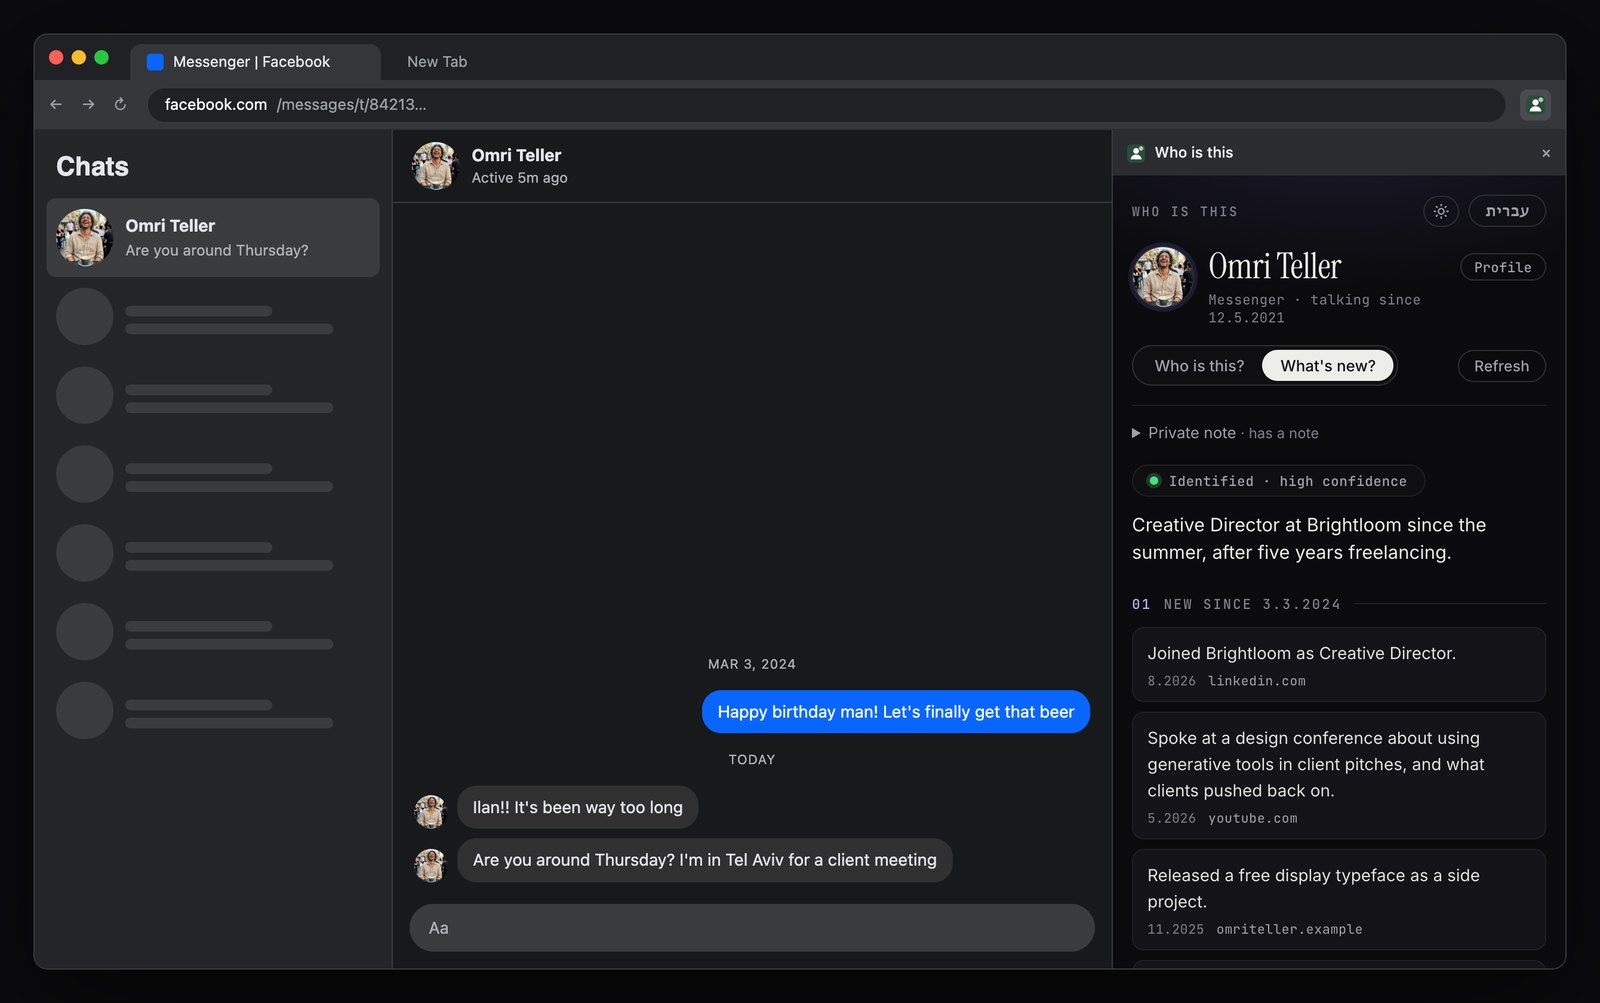Click the "talking since 12.5.2021" text
Image resolution: width=1600 pixels, height=1003 pixels.
click(x=1314, y=308)
